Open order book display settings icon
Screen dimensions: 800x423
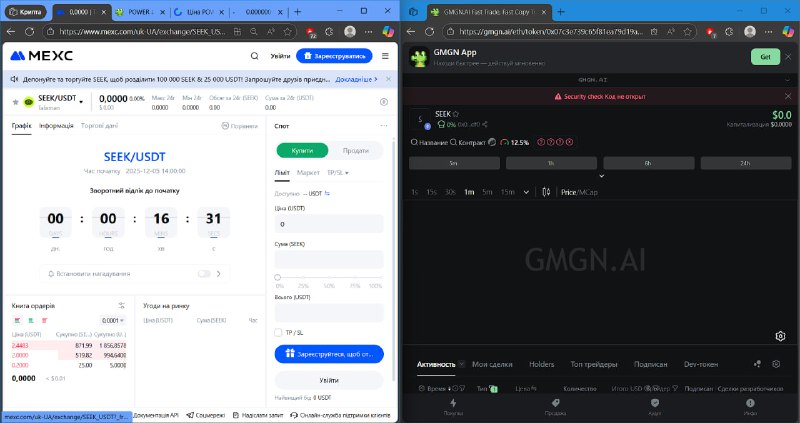(x=121, y=306)
